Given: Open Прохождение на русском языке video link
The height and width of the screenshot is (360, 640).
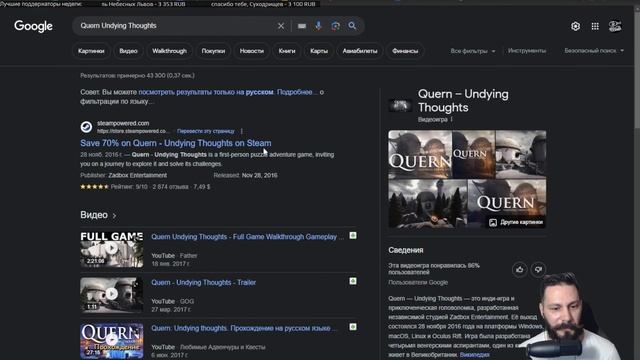Looking at the screenshot, I should click(244, 328).
